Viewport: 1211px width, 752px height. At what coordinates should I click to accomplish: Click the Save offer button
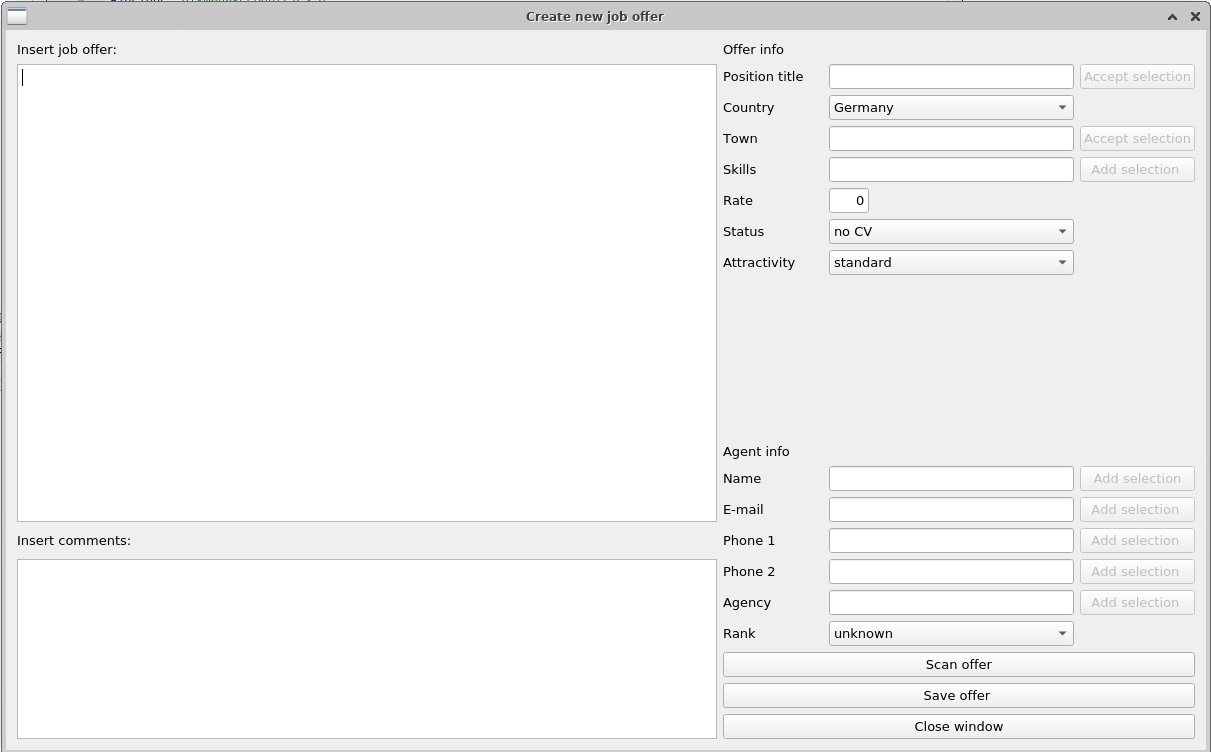click(958, 695)
